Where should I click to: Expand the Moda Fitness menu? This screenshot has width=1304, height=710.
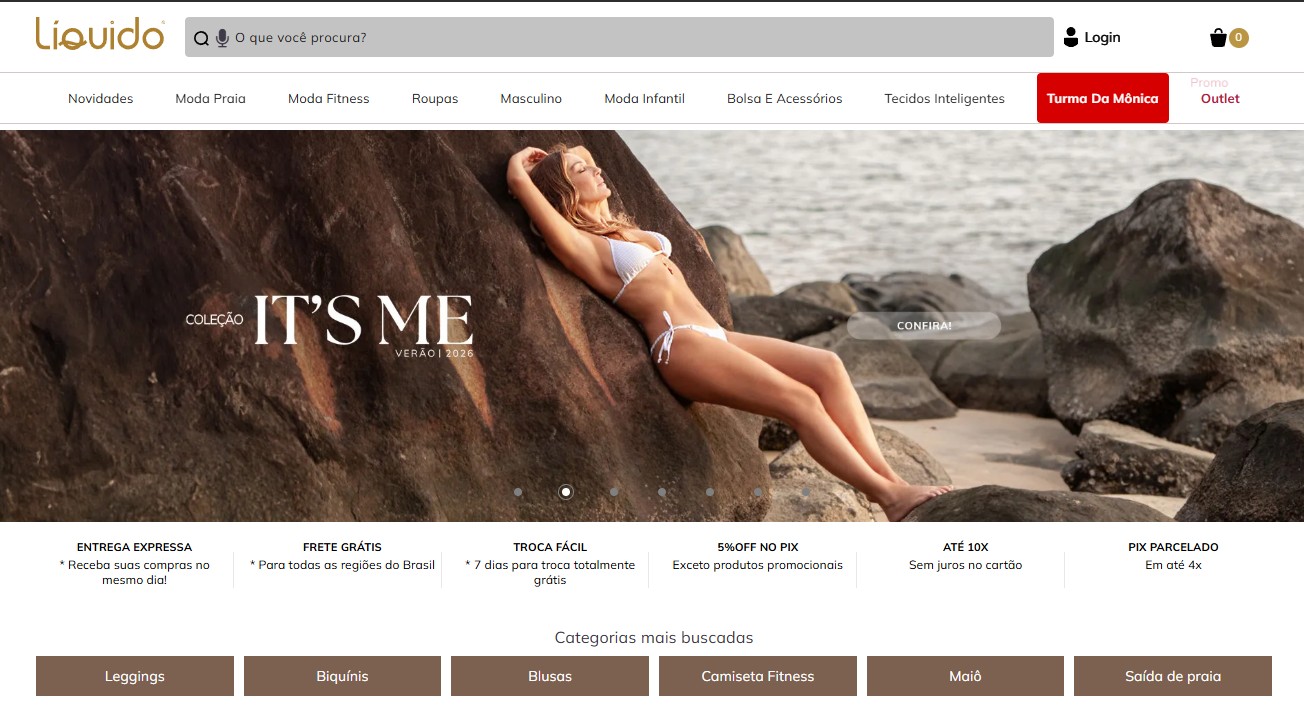[328, 99]
